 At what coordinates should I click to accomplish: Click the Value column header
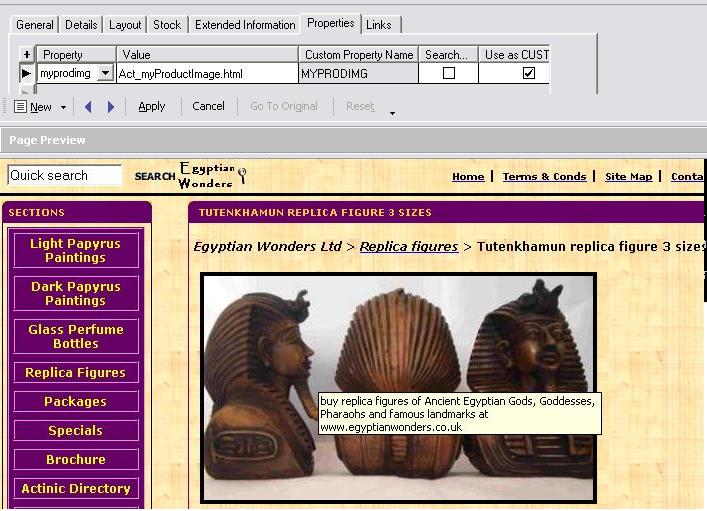207,55
